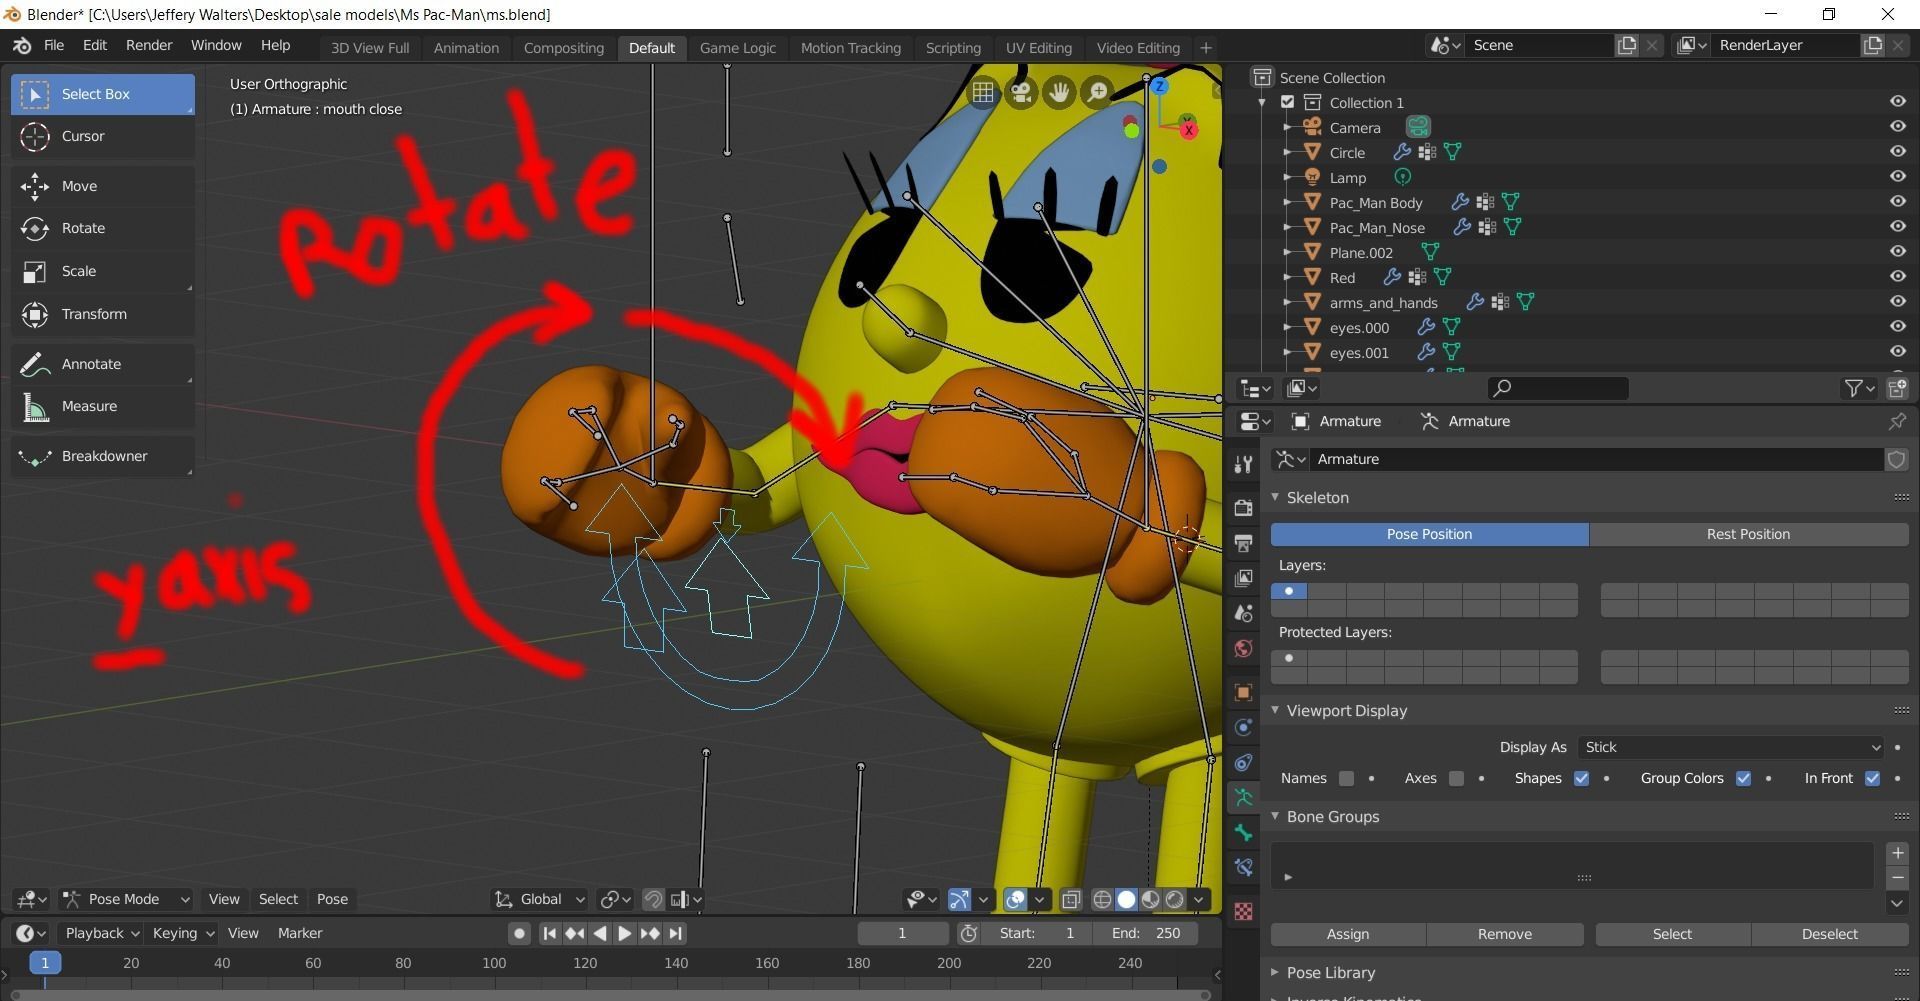Enable the bone Axes display checkbox
This screenshot has width=1920, height=1001.
coord(1456,778)
